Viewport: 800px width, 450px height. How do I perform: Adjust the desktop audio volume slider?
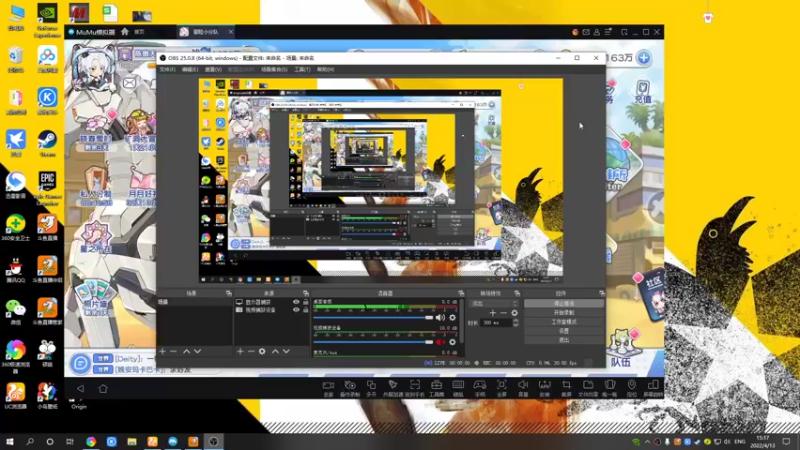373,317
